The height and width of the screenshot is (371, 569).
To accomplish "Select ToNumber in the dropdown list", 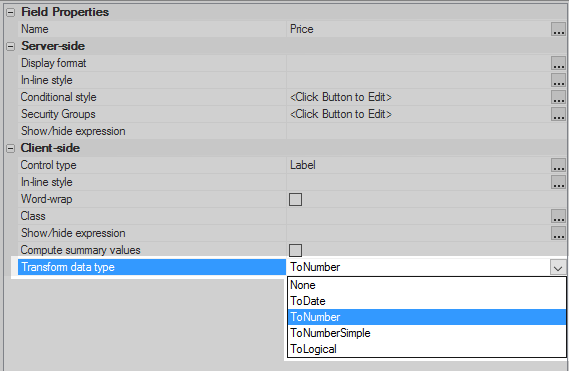I will point(427,317).
